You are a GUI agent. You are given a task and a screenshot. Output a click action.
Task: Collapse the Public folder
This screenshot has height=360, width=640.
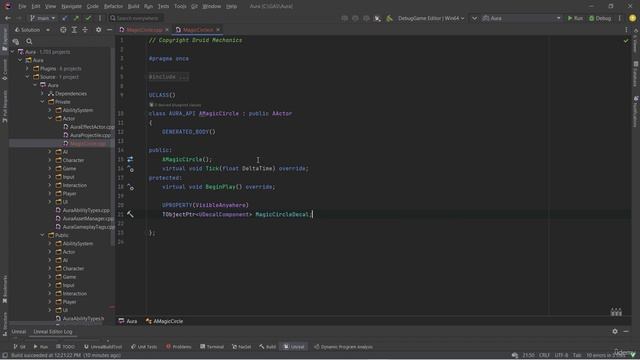(42, 235)
